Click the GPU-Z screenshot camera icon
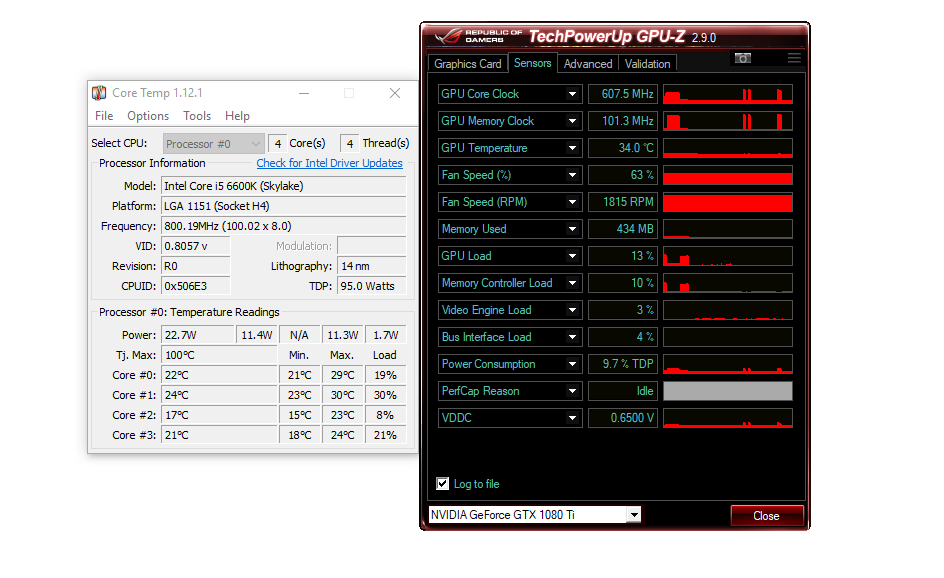Image resolution: width=944 pixels, height=578 pixels. pyautogui.click(x=742, y=58)
